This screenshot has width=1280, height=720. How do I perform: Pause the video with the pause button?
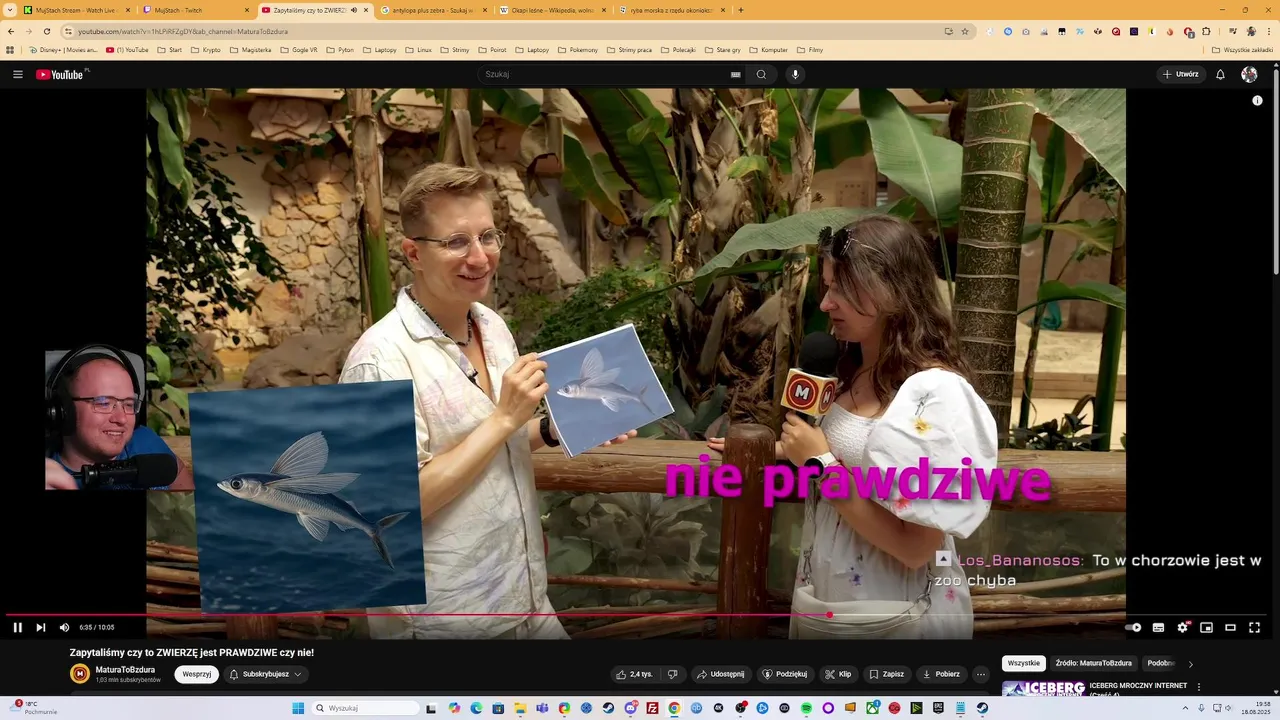click(x=17, y=628)
